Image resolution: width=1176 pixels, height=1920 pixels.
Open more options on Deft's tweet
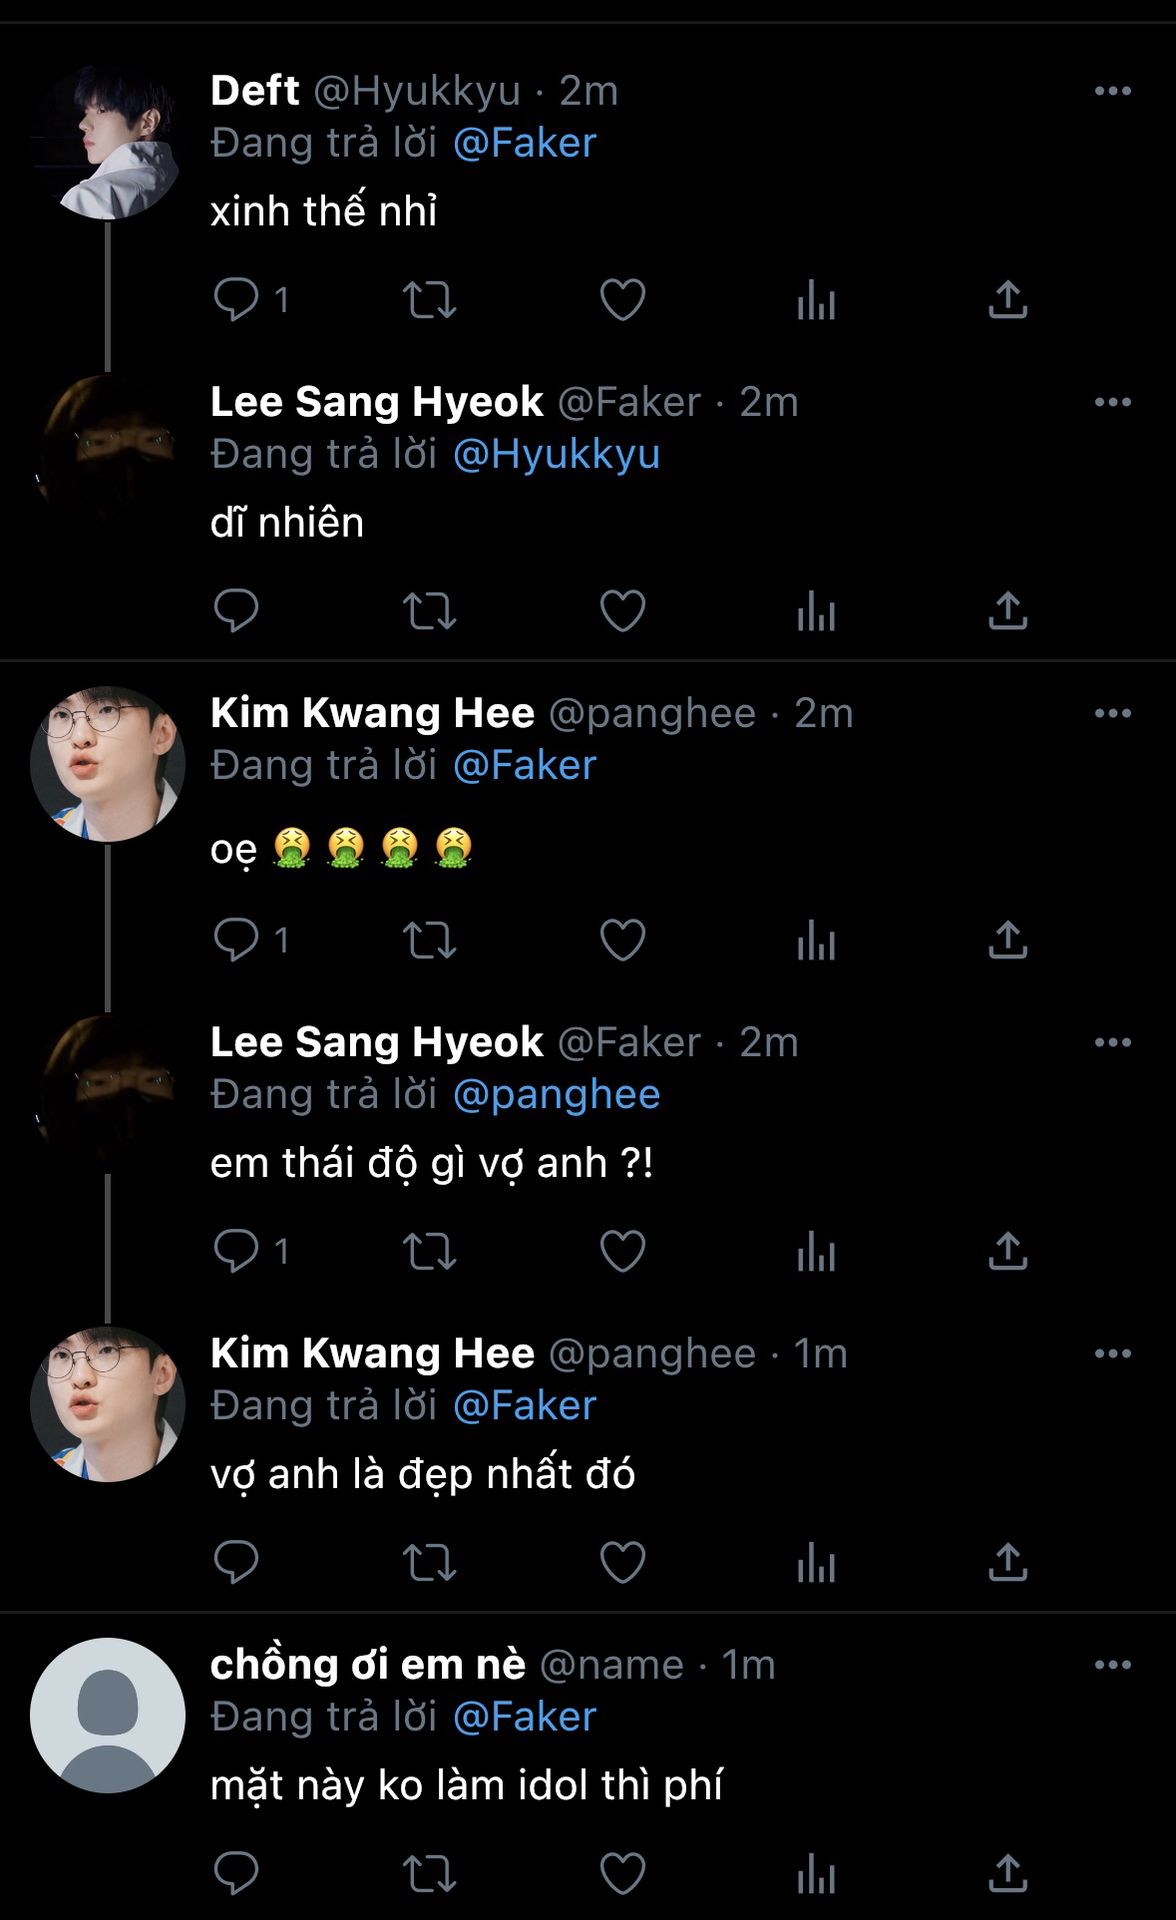click(x=1112, y=91)
